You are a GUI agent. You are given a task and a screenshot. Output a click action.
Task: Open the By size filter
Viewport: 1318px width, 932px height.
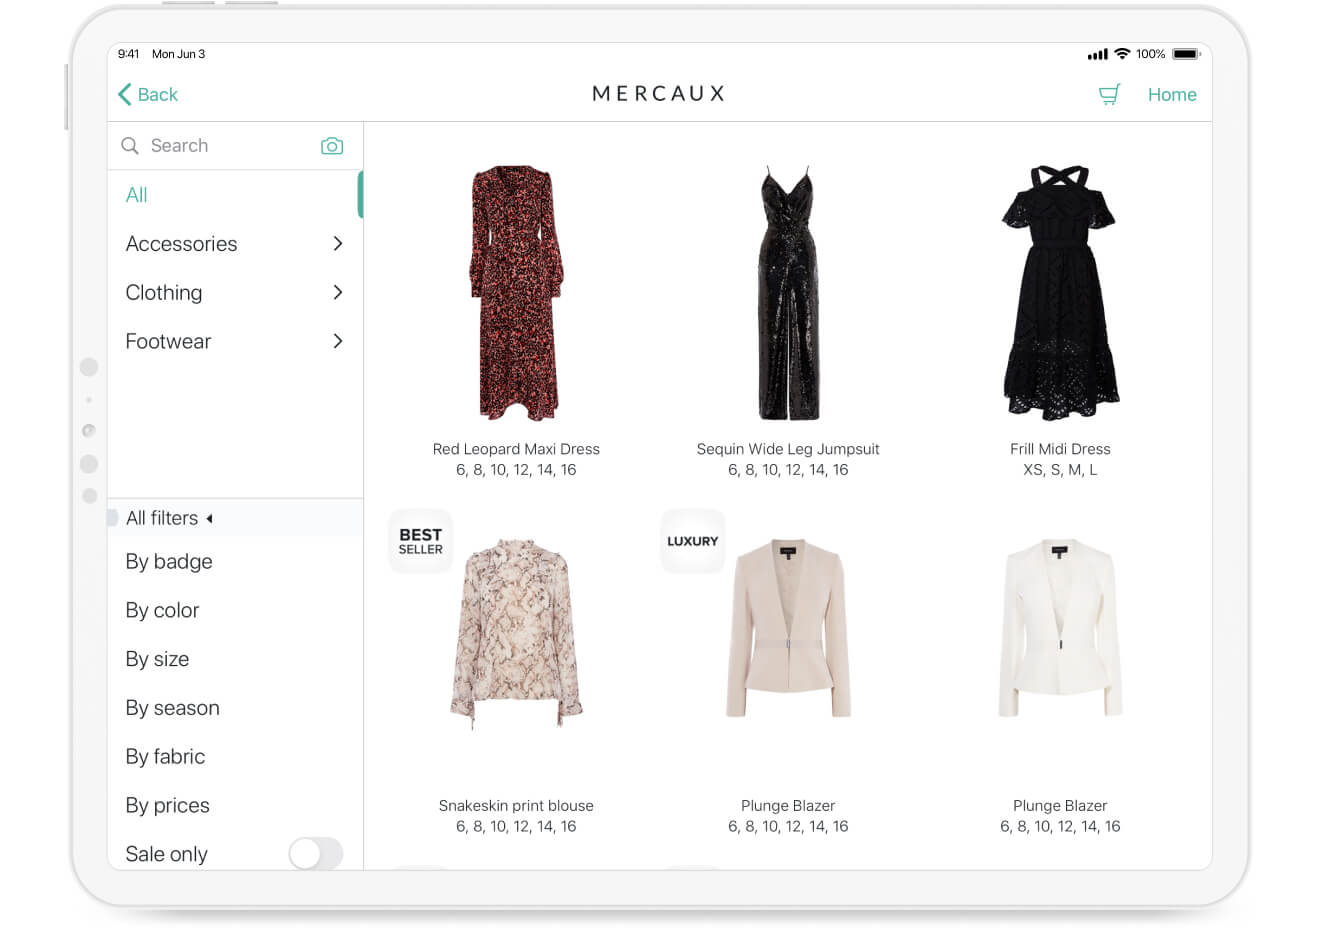[x=157, y=659]
